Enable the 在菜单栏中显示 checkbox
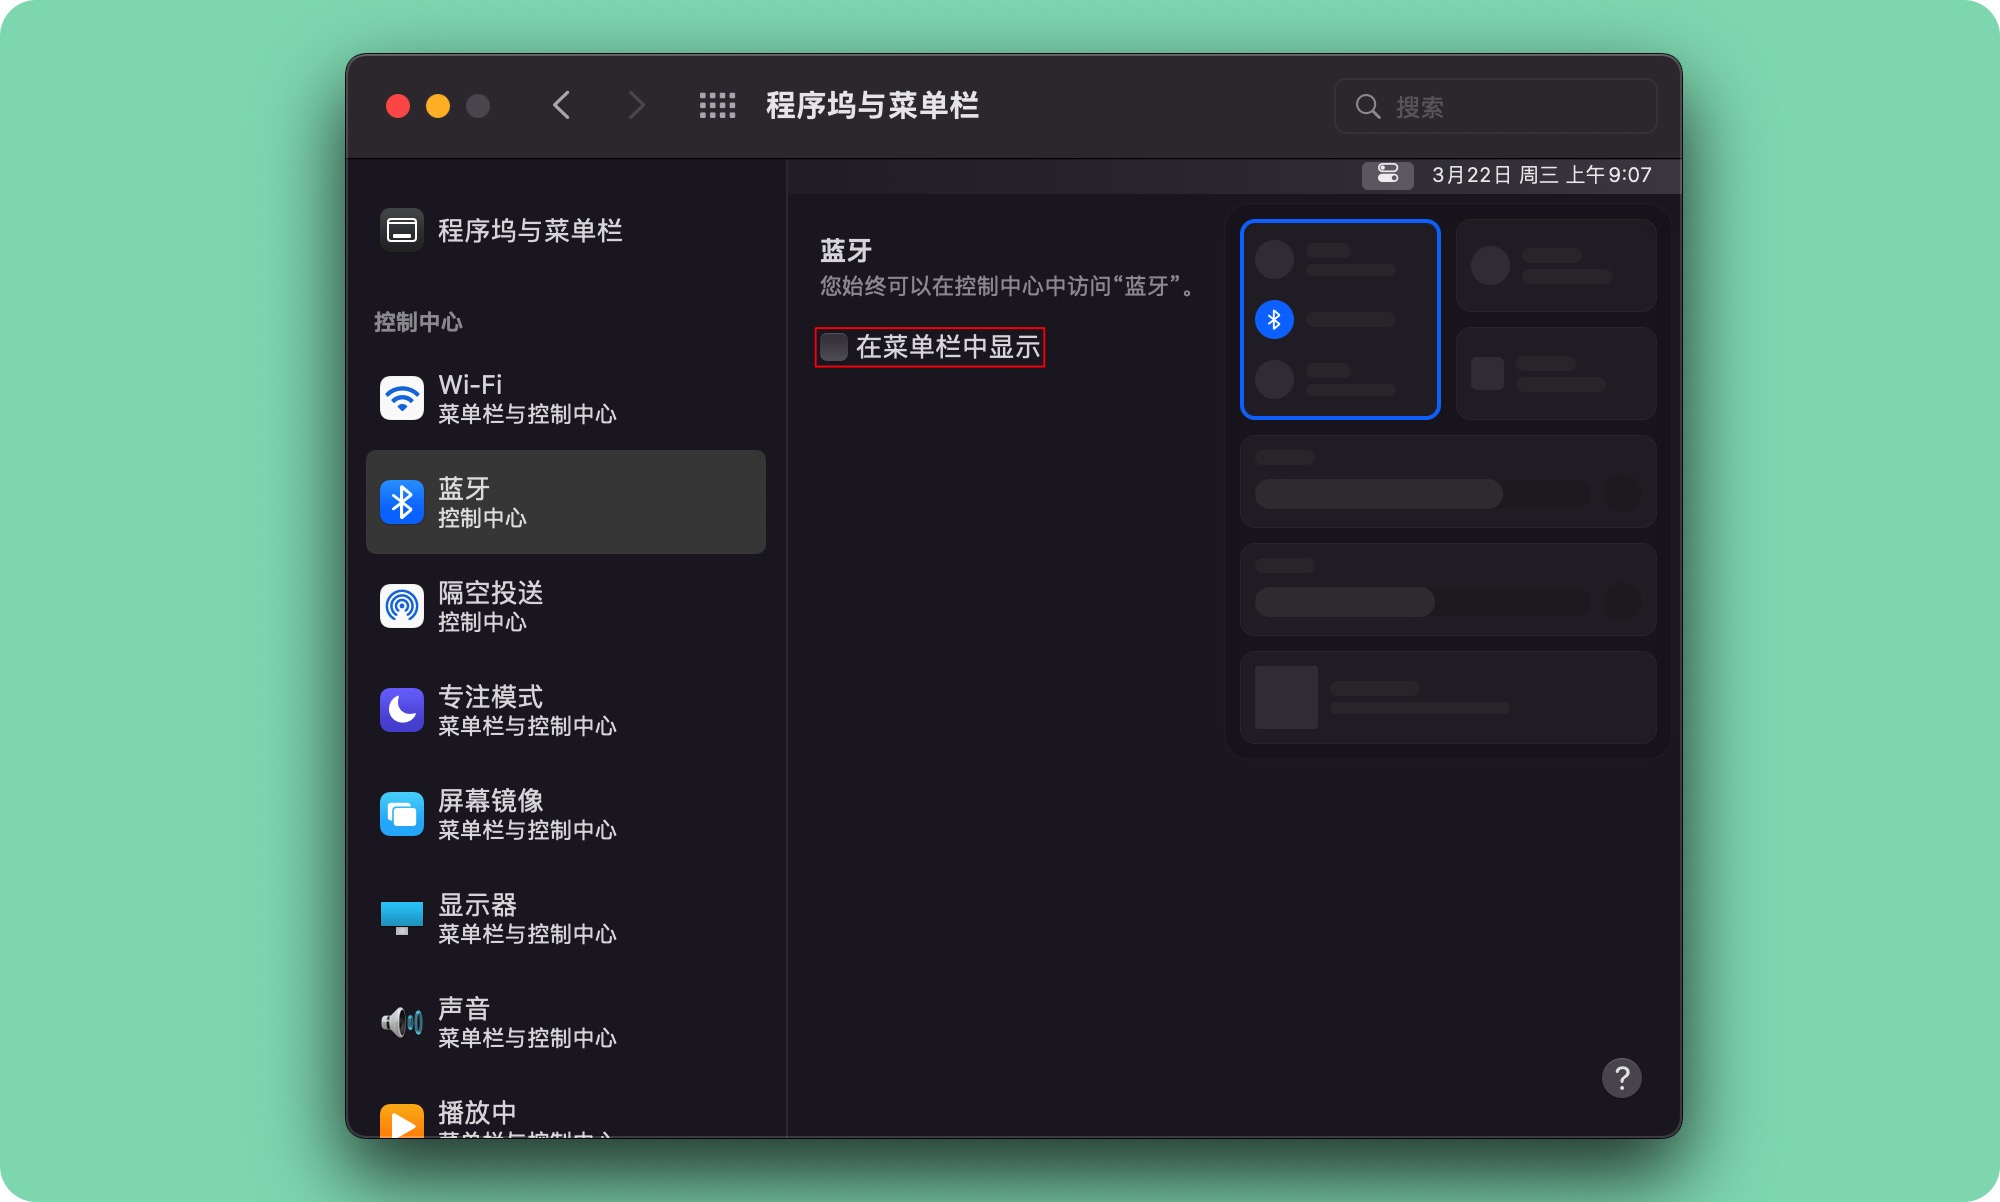Image resolution: width=2000 pixels, height=1202 pixels. click(x=834, y=347)
